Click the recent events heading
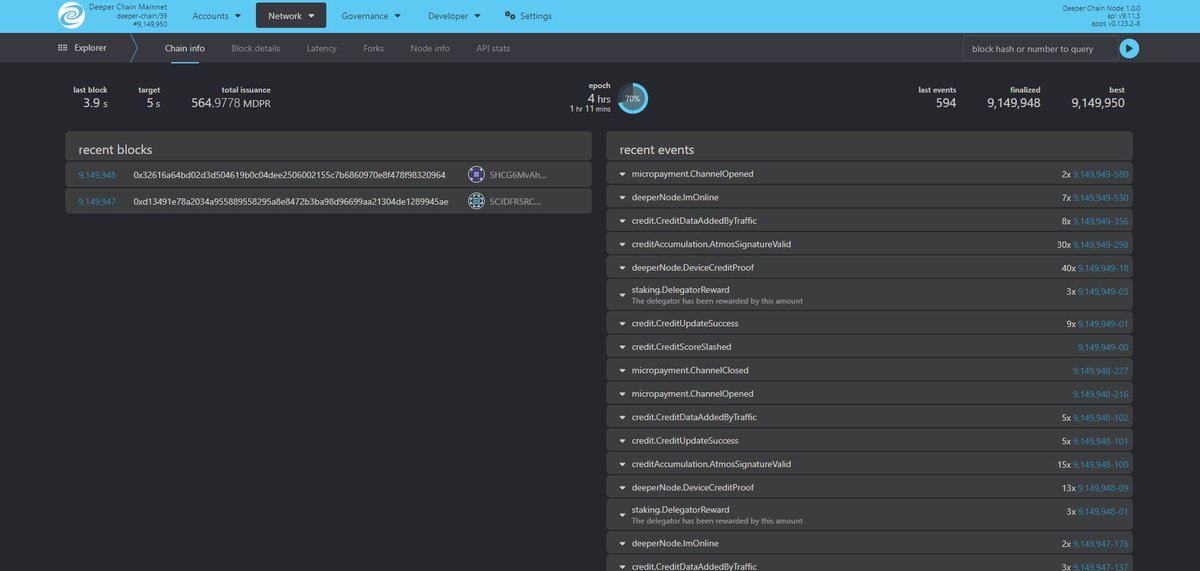 (657, 149)
